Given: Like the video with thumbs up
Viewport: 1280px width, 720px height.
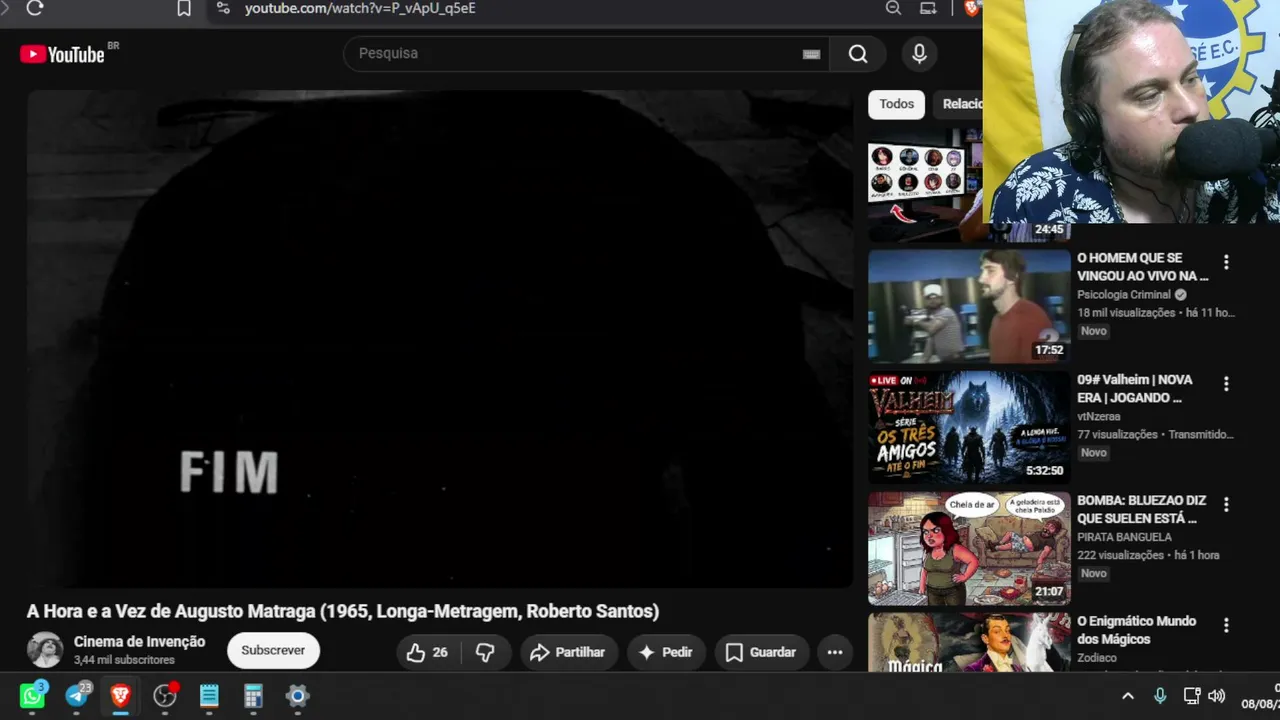Looking at the screenshot, I should 427,652.
